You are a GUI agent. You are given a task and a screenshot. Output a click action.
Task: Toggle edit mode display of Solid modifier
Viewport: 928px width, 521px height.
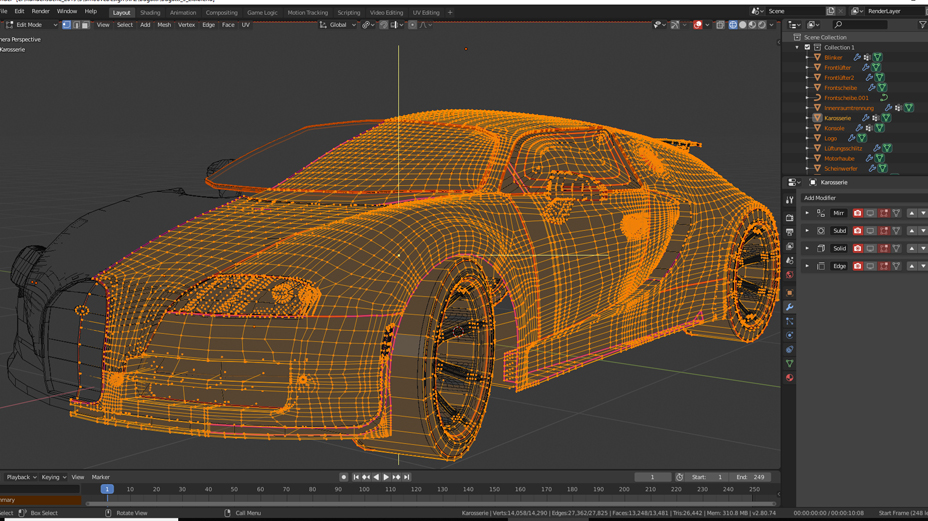[884, 249]
